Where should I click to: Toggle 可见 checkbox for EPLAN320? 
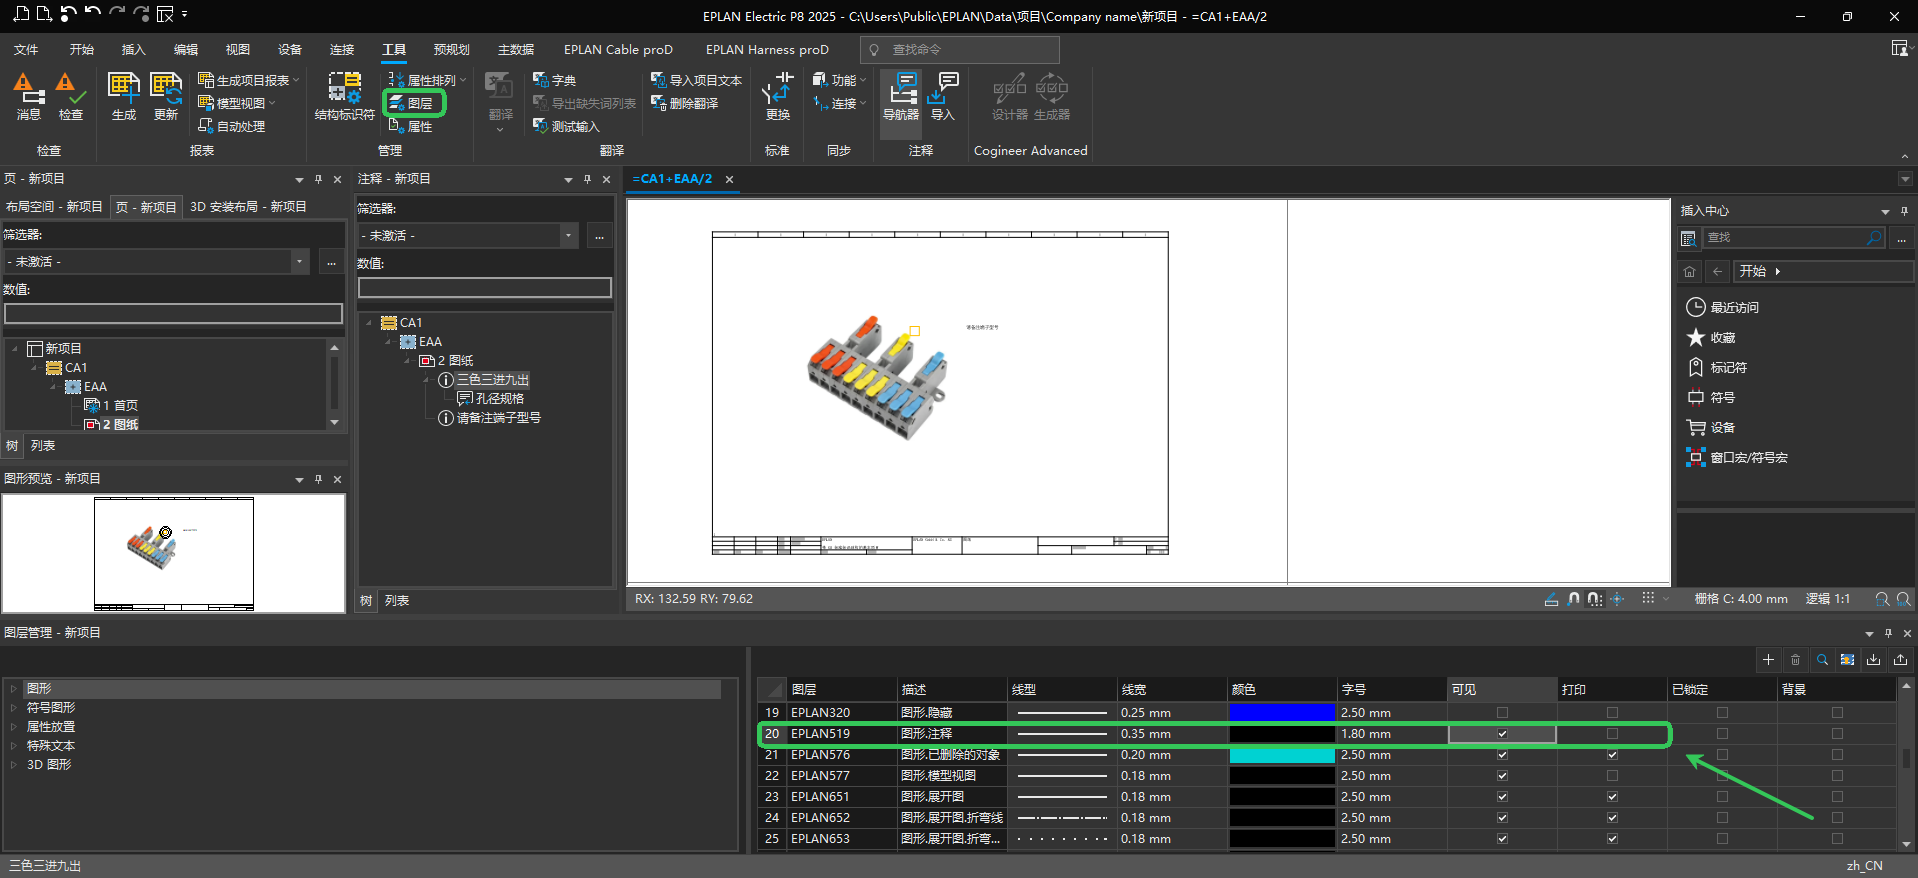pos(1502,713)
